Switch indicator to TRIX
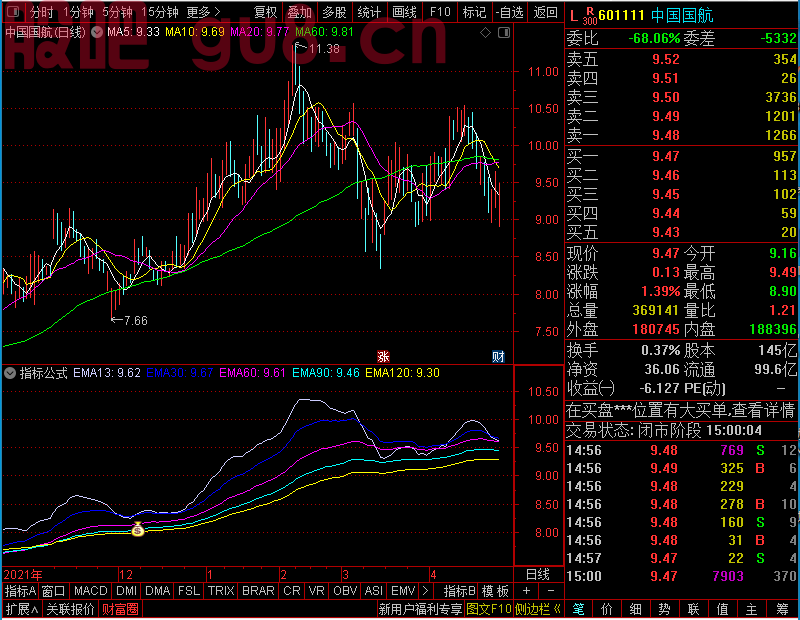Image resolution: width=800 pixels, height=620 pixels. click(221, 591)
